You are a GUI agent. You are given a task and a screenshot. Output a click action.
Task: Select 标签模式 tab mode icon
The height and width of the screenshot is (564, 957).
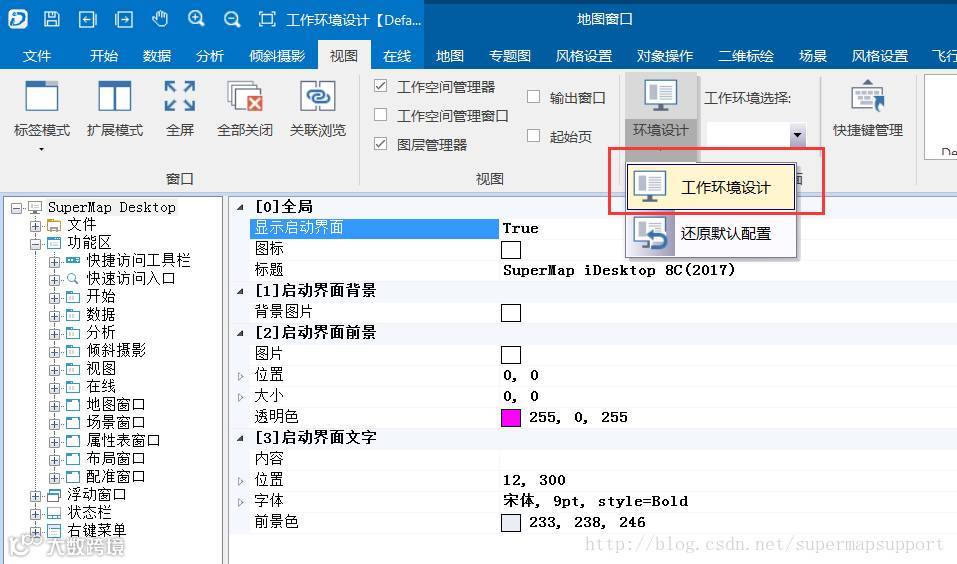click(42, 97)
